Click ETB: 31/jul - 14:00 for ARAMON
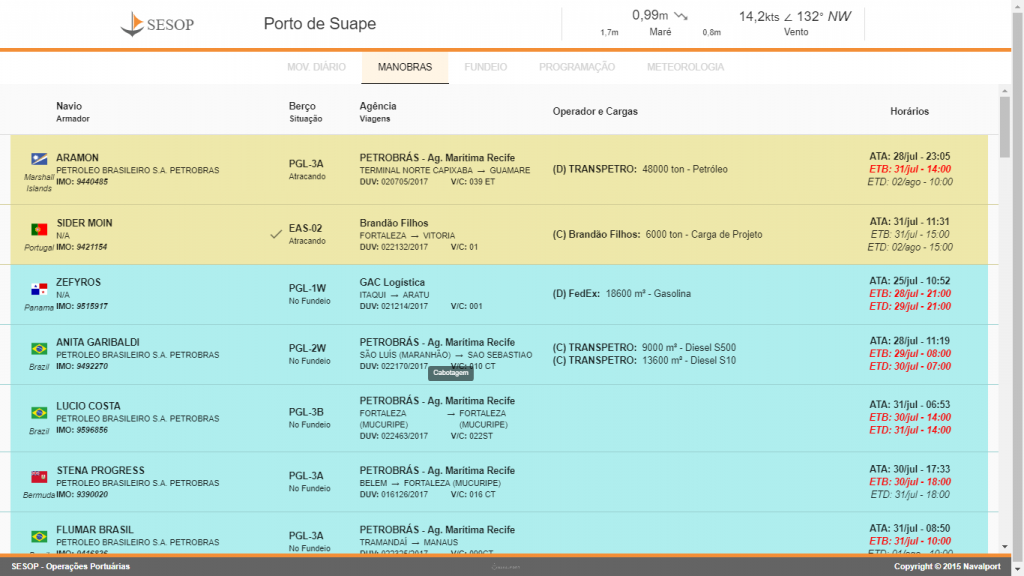 point(910,169)
